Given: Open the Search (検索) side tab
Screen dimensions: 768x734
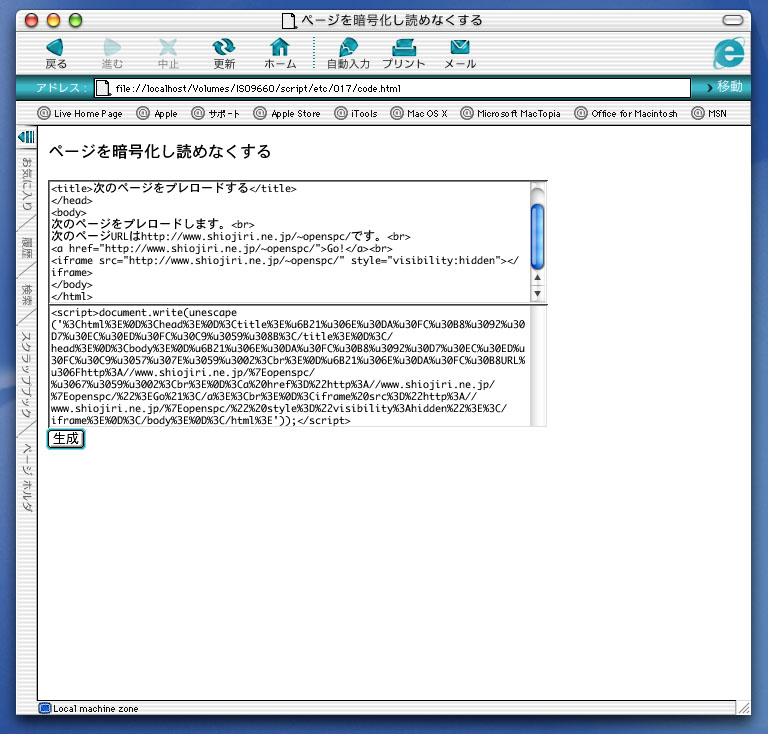Looking at the screenshot, I should pyautogui.click(x=27, y=294).
